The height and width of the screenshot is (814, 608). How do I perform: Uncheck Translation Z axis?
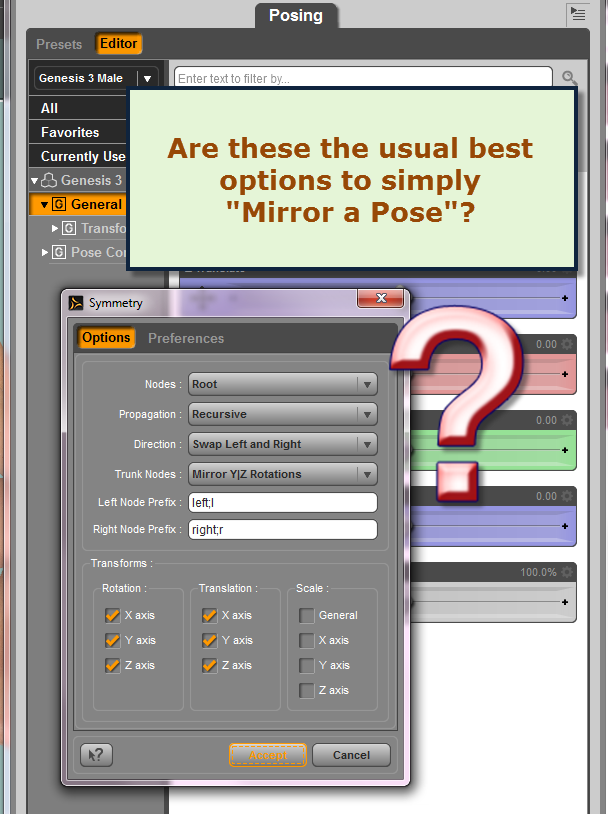point(209,665)
